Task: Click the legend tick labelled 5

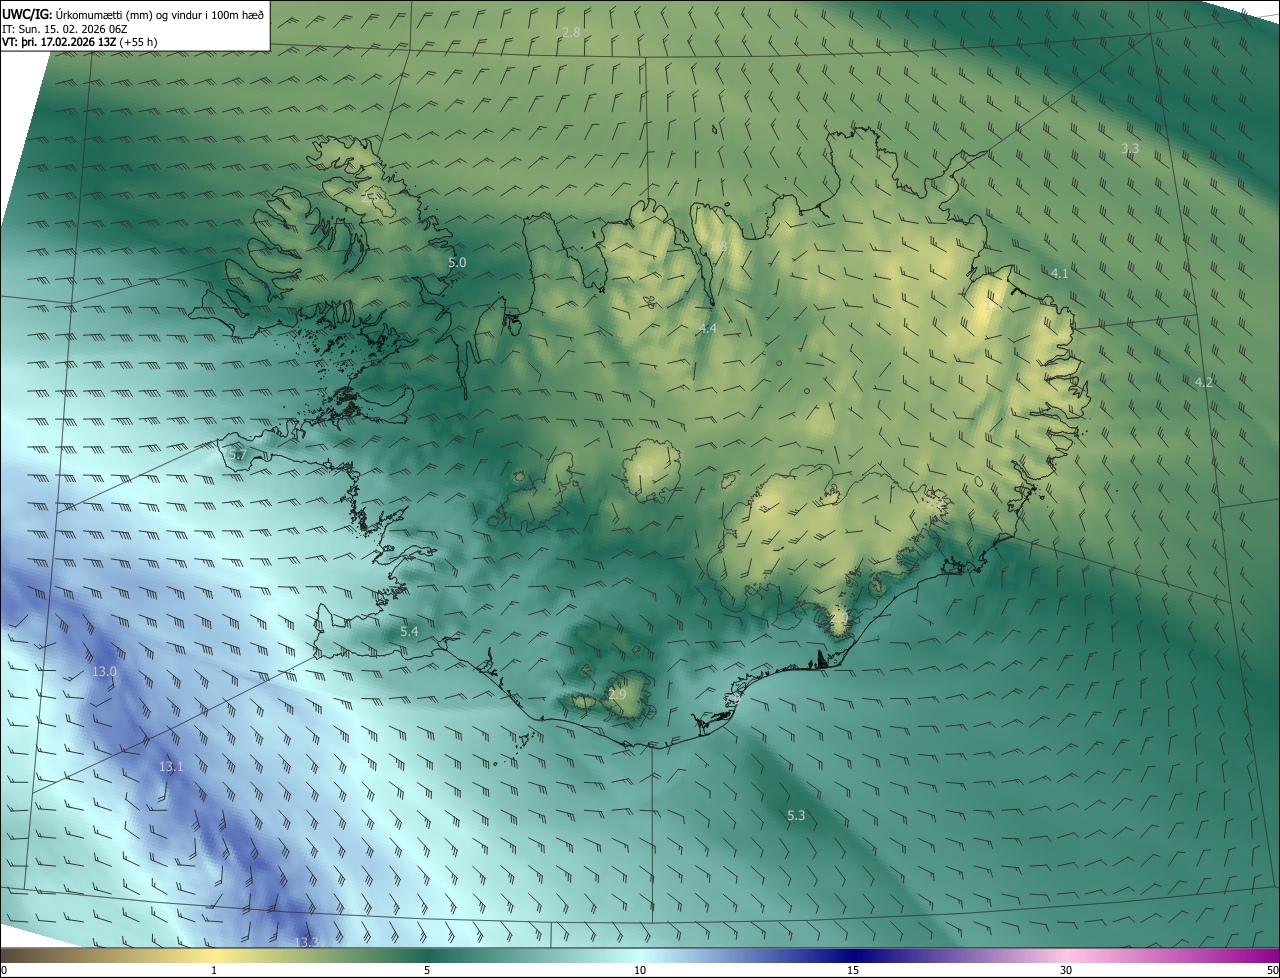Action: [427, 970]
